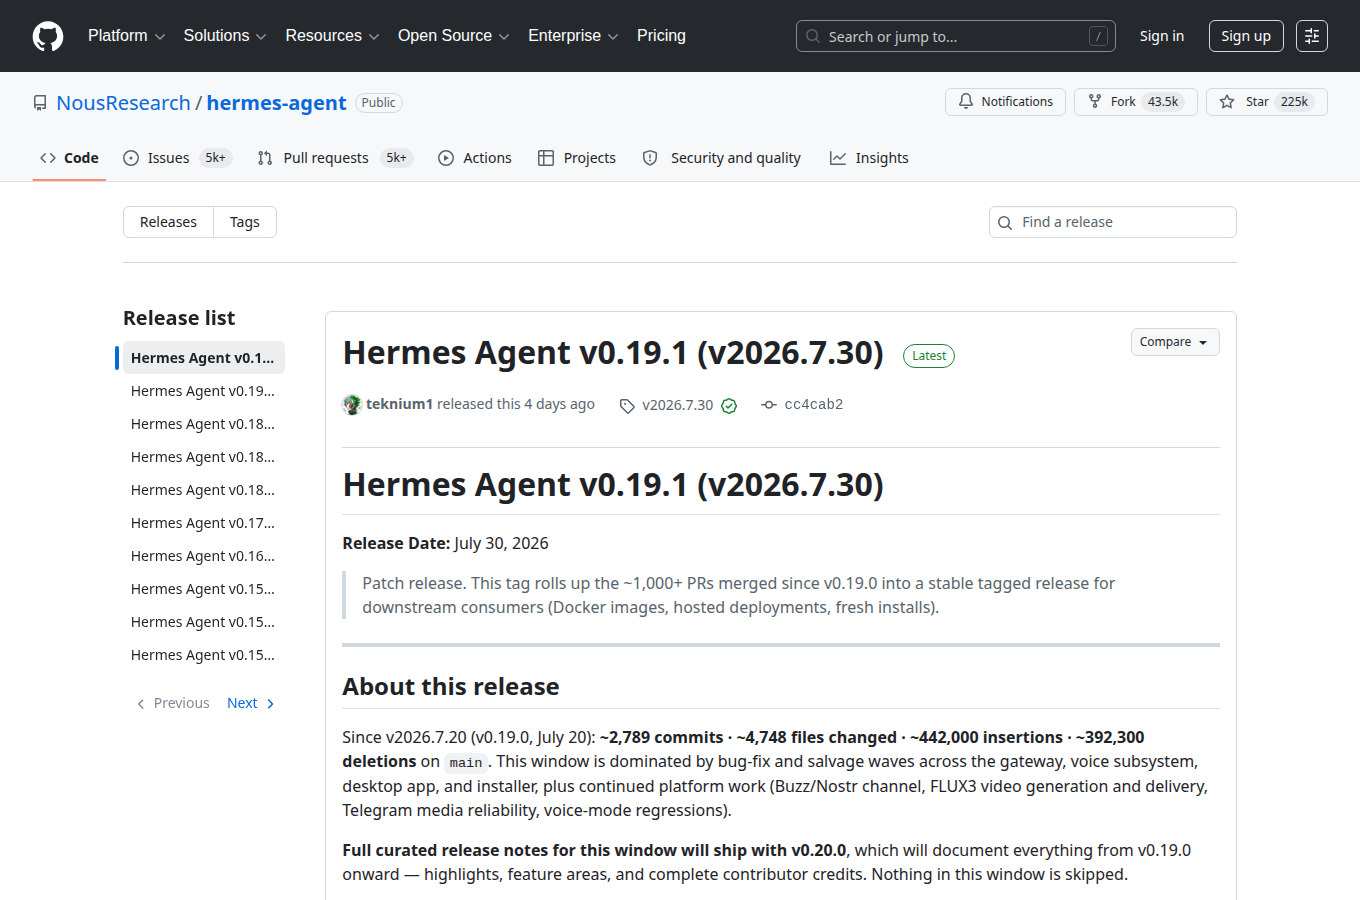This screenshot has width=1360, height=900.
Task: Open the release title Hermes Agent v0.19.1 link
Action: point(613,353)
